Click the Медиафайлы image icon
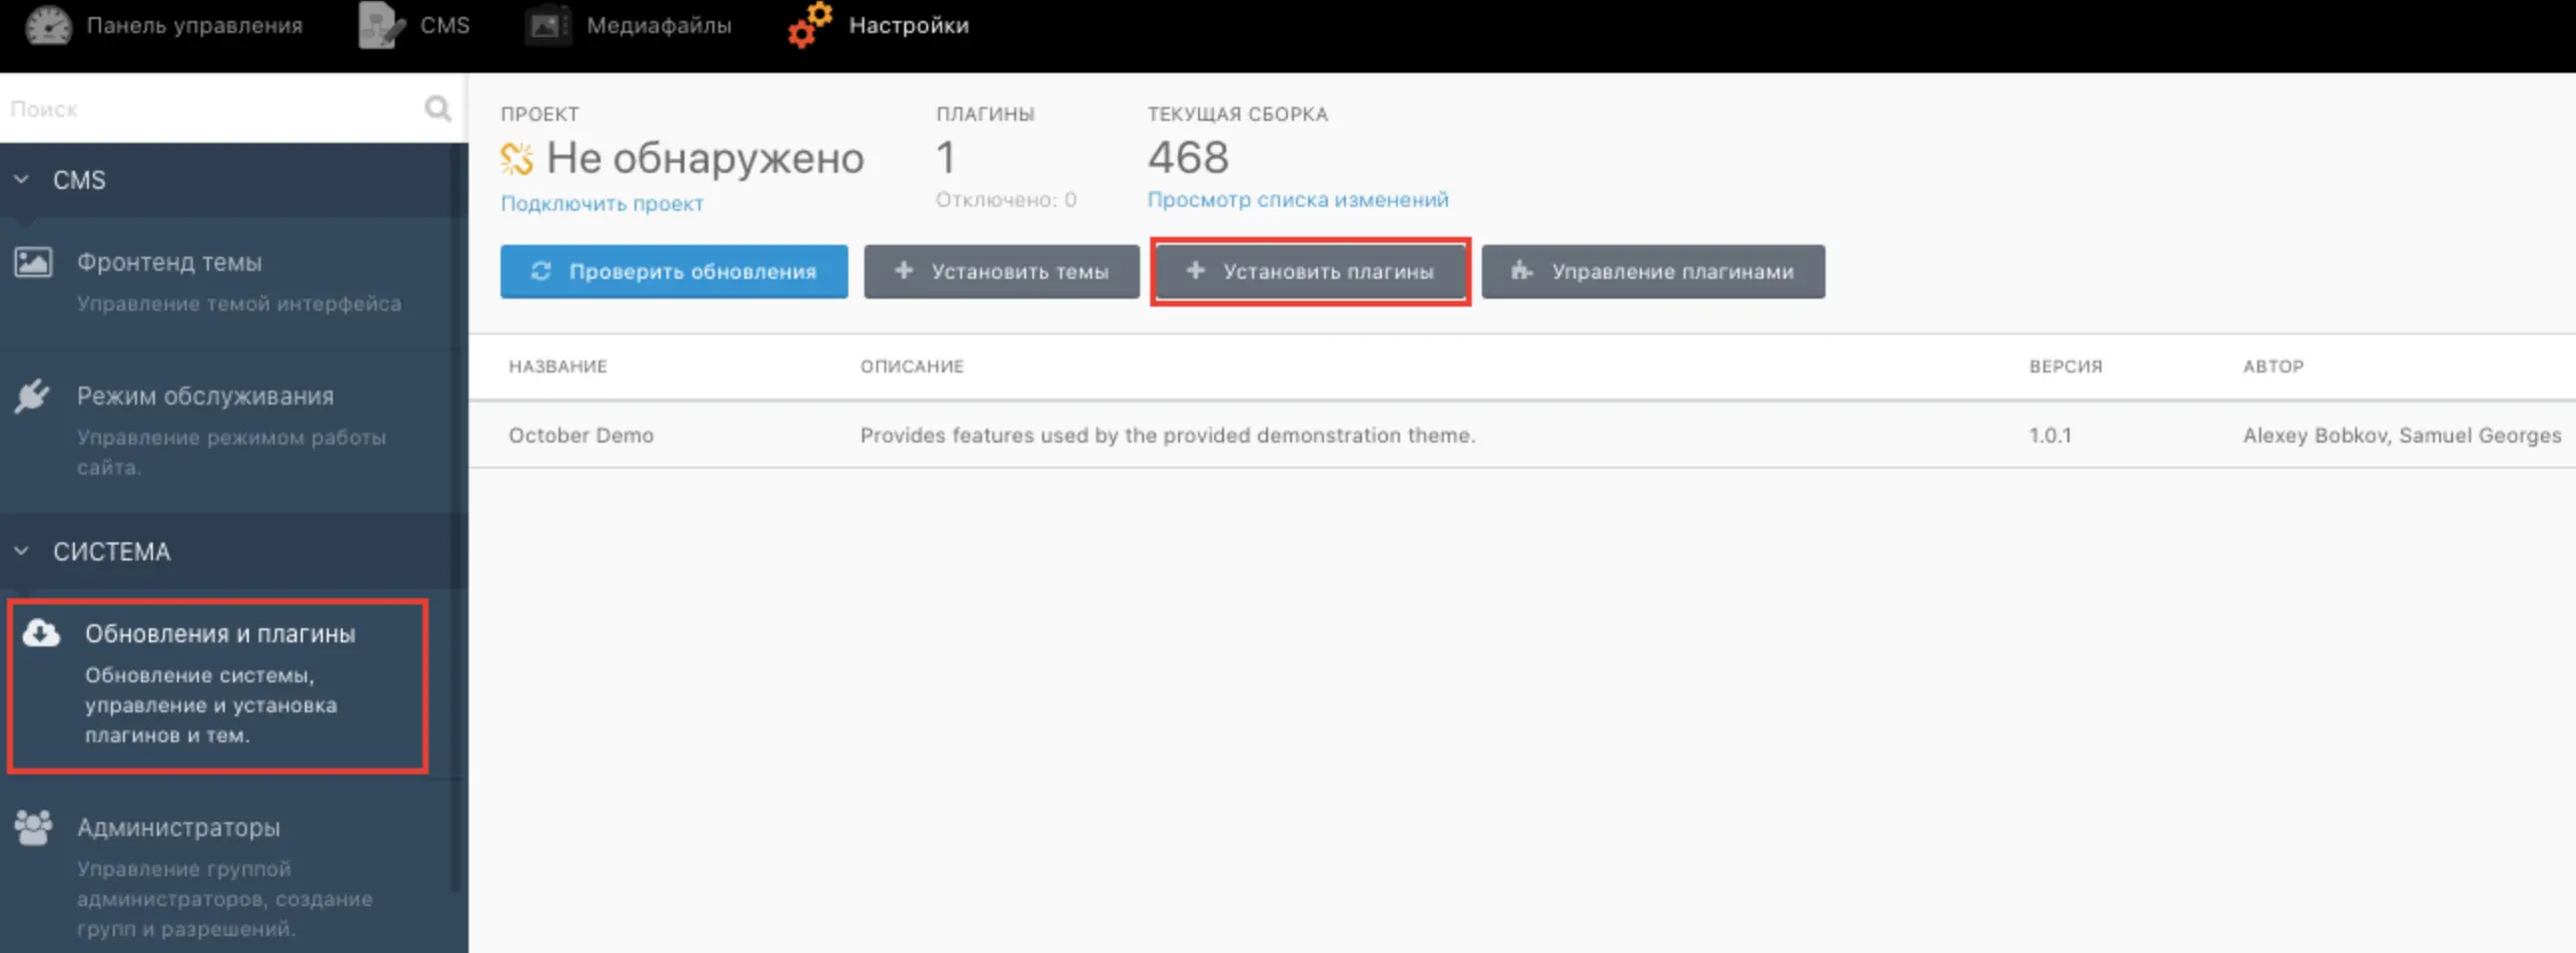Image resolution: width=2576 pixels, height=953 pixels. [547, 25]
